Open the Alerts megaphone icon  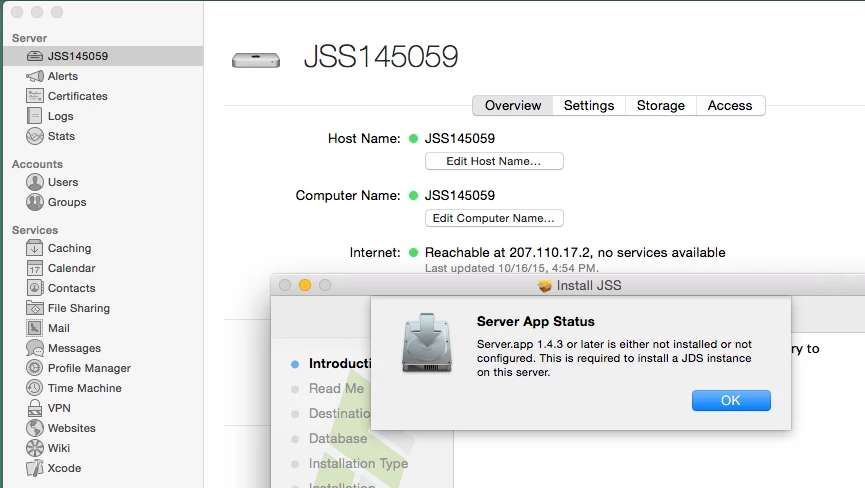(x=34, y=76)
